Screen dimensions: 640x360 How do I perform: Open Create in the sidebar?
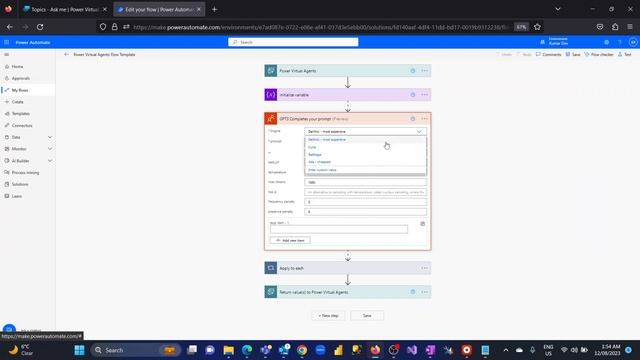point(18,102)
